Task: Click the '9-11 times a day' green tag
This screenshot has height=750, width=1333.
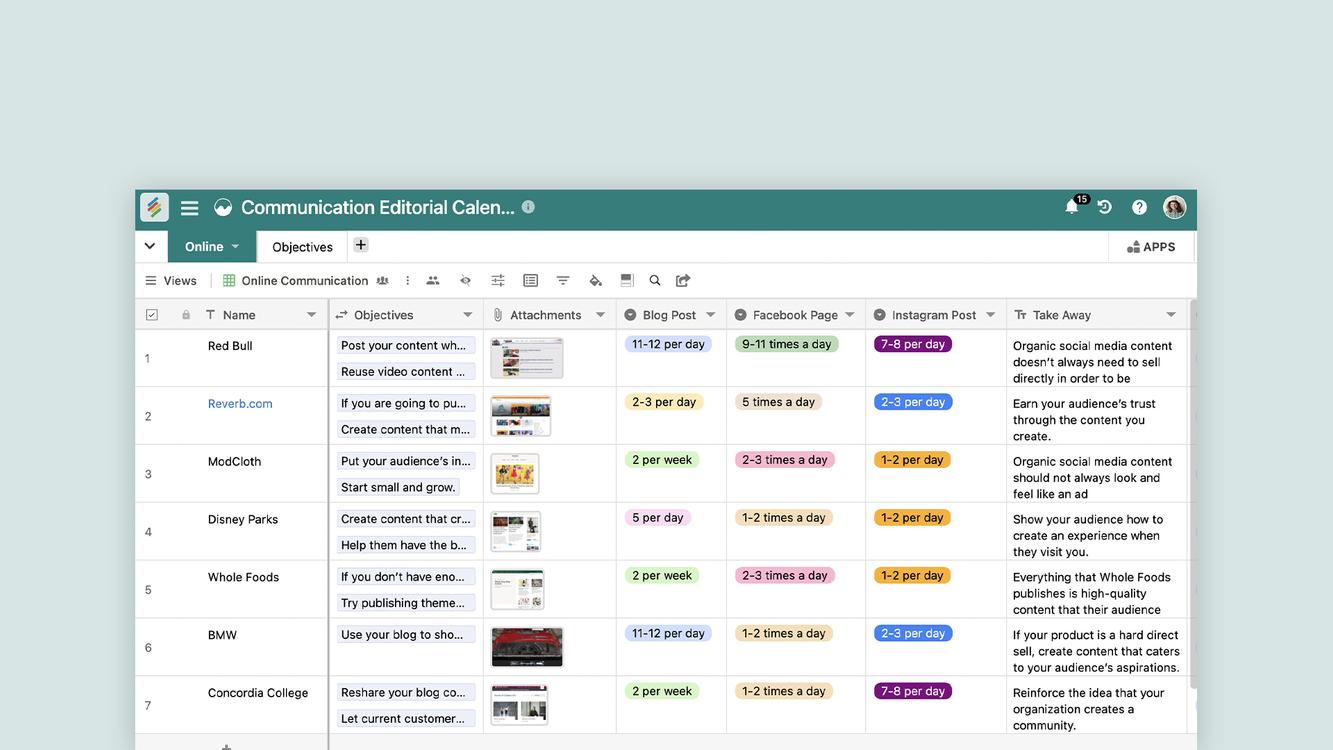Action: tap(786, 344)
